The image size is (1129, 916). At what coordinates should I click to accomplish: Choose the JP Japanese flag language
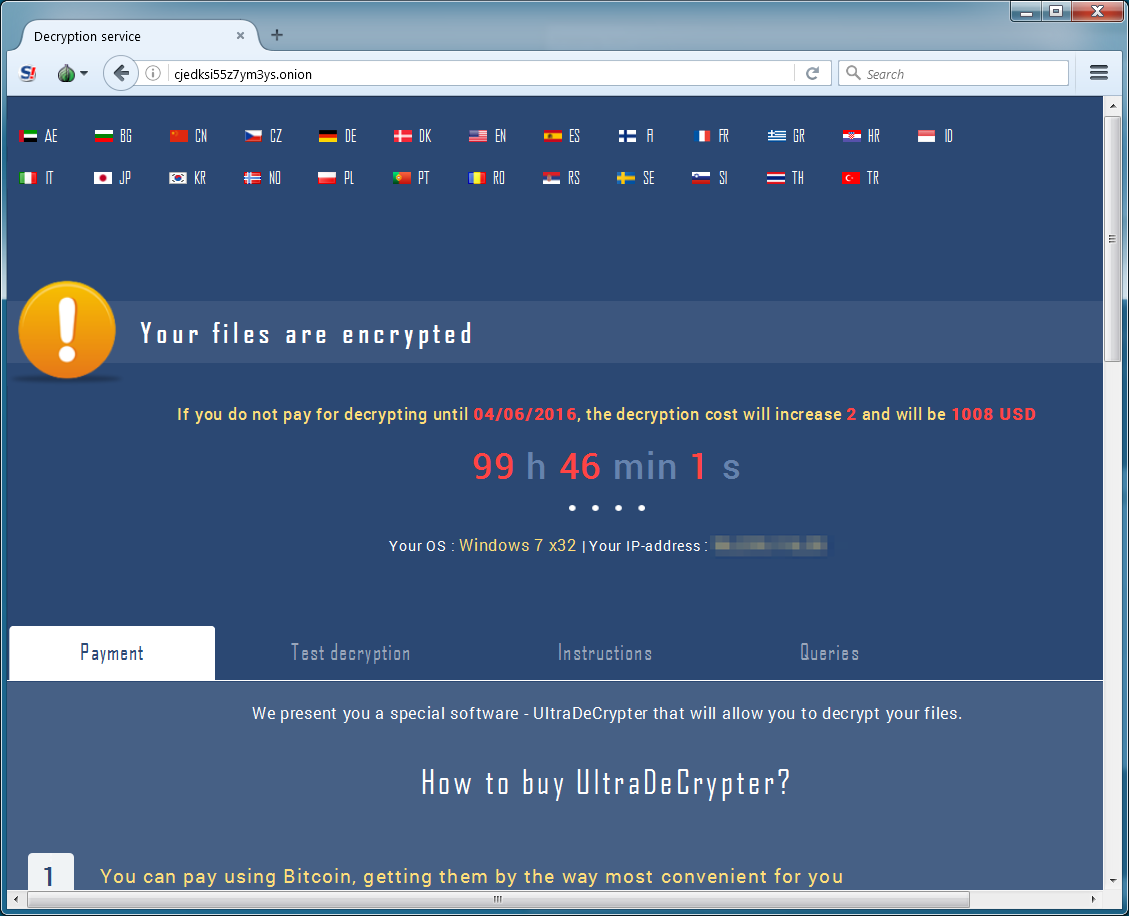[x=113, y=178]
